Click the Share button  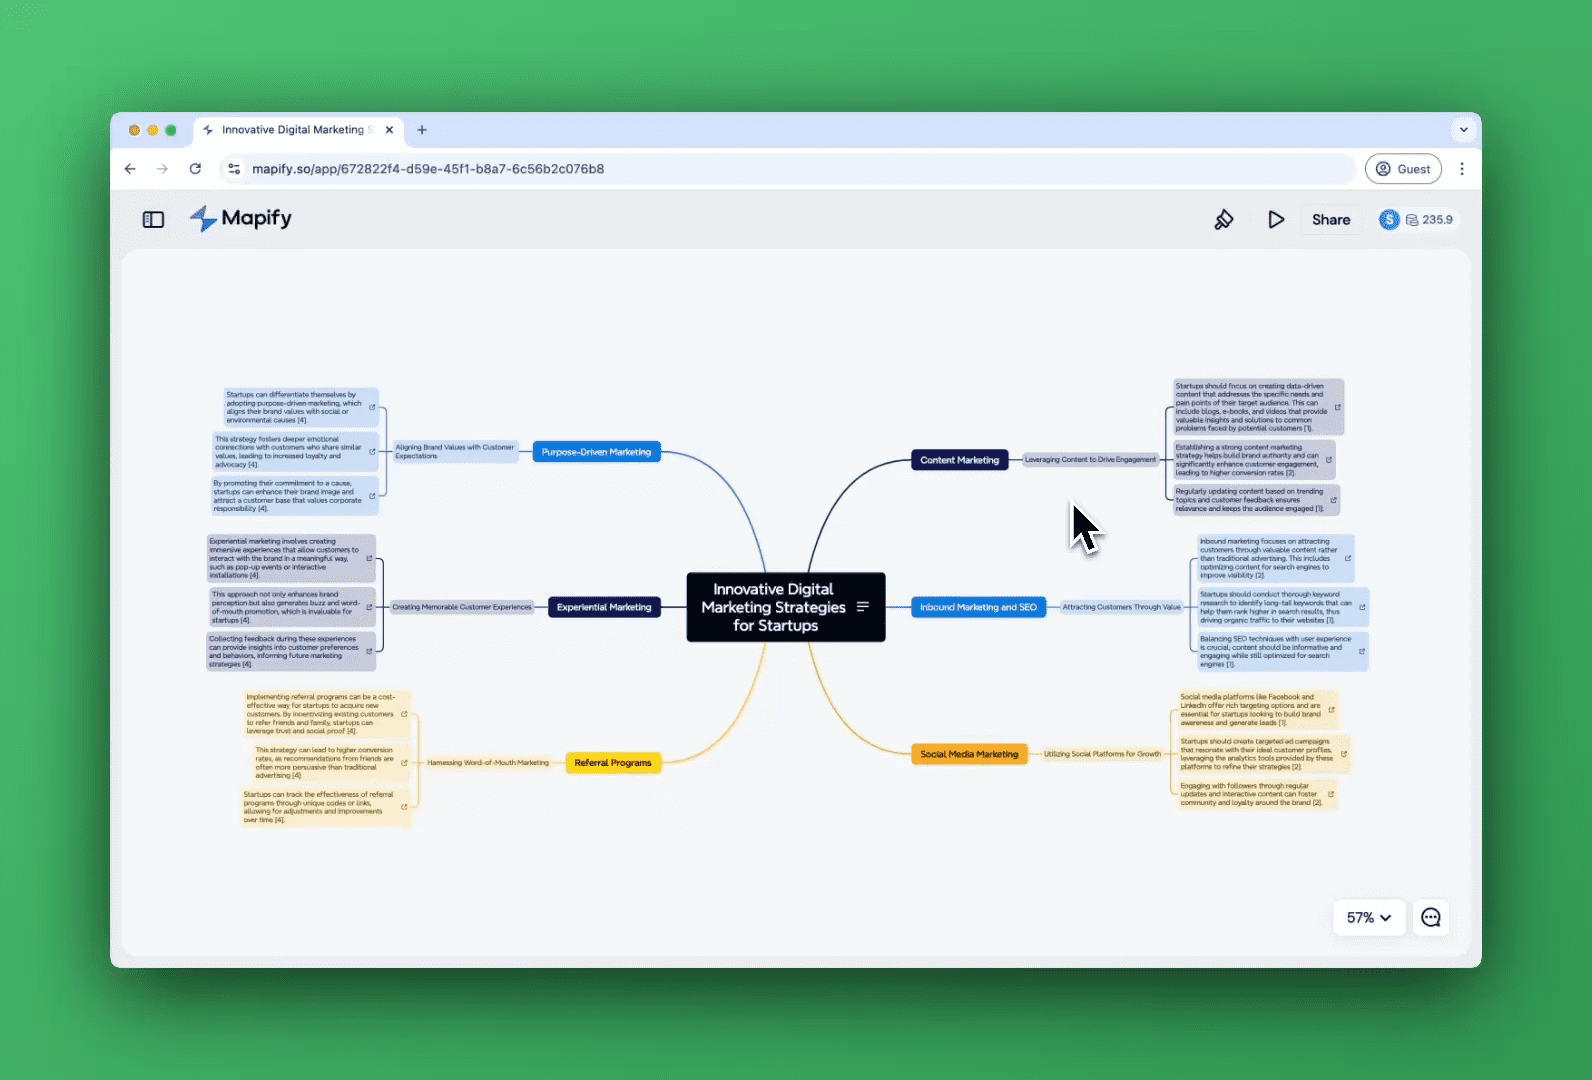tap(1330, 220)
